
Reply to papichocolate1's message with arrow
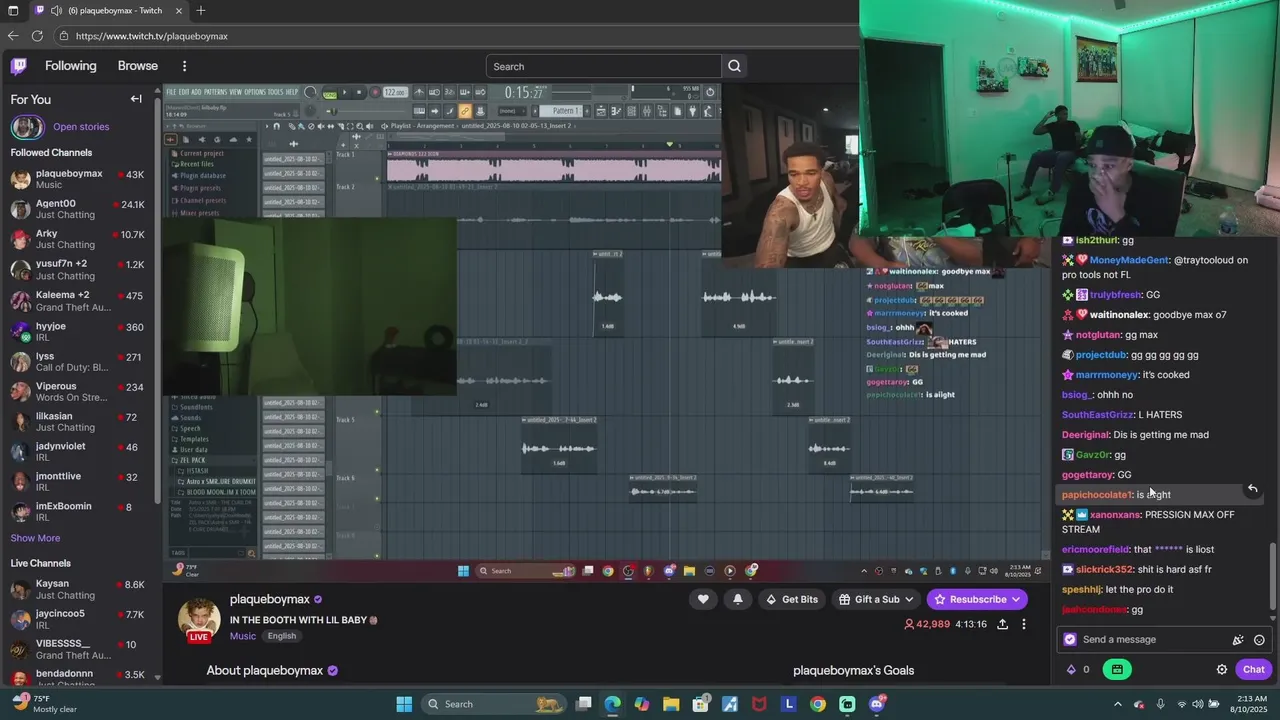1252,488
